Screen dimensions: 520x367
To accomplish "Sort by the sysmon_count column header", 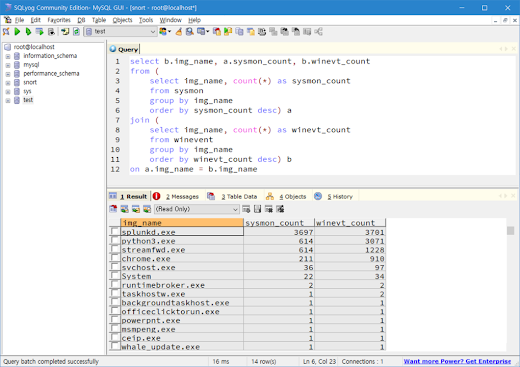I will click(x=279, y=223).
